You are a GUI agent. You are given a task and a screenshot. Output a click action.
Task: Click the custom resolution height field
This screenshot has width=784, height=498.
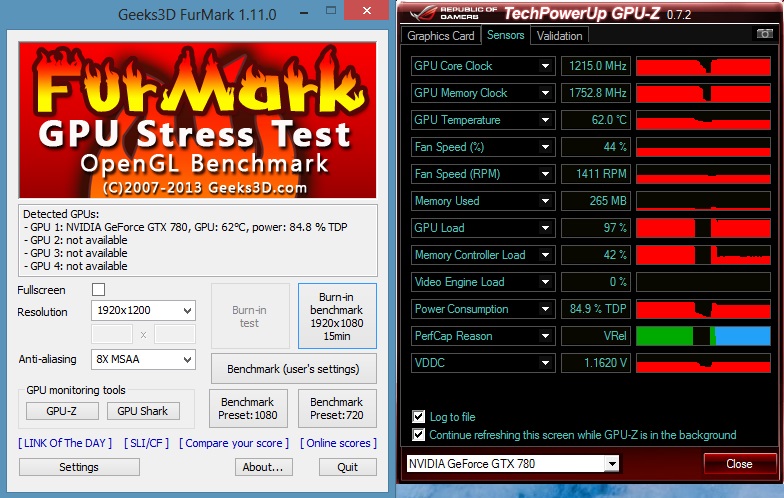(x=174, y=334)
